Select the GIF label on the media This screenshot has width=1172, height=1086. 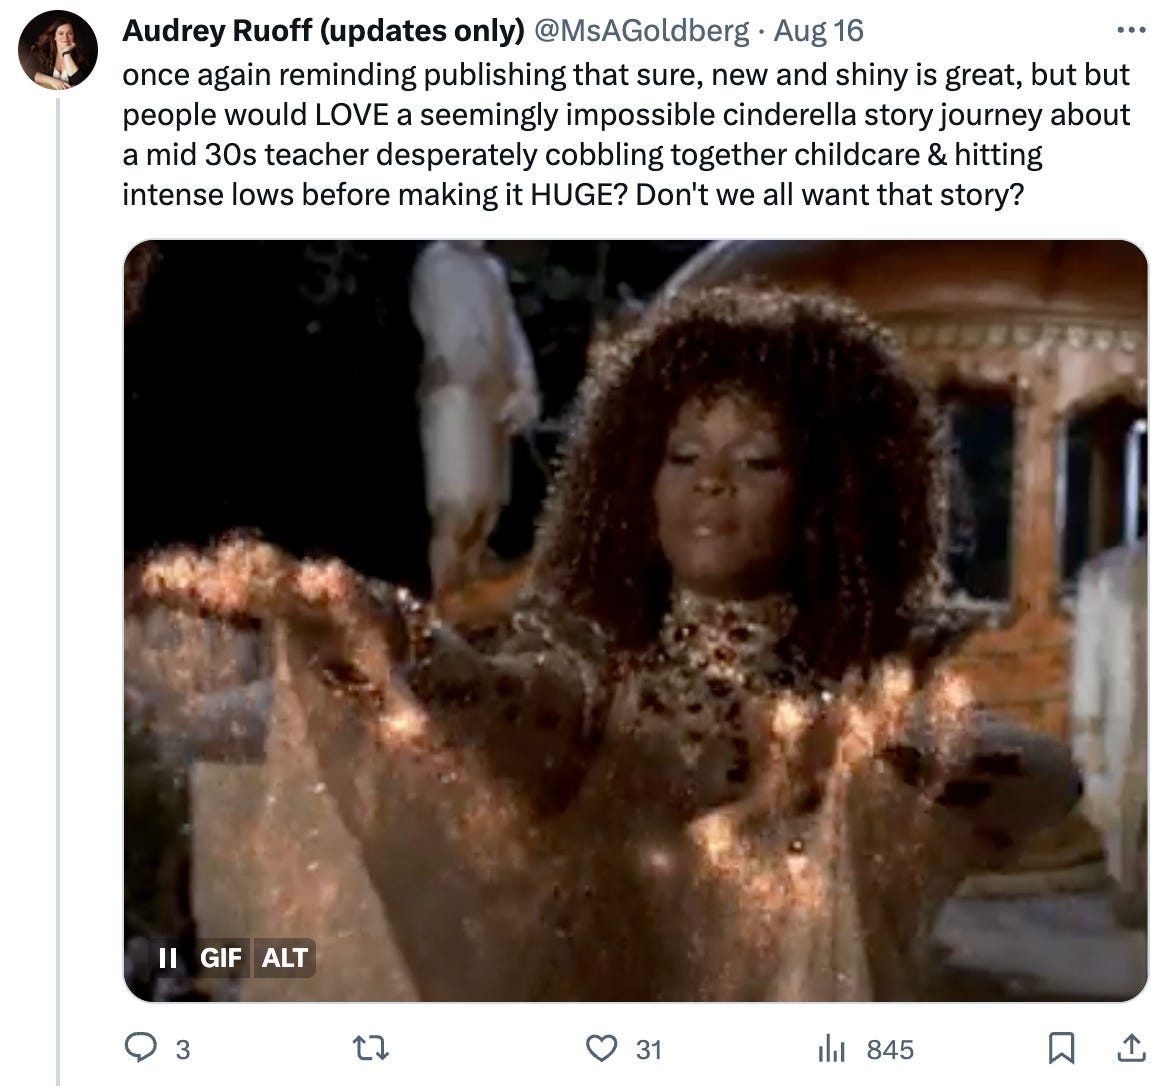[221, 958]
